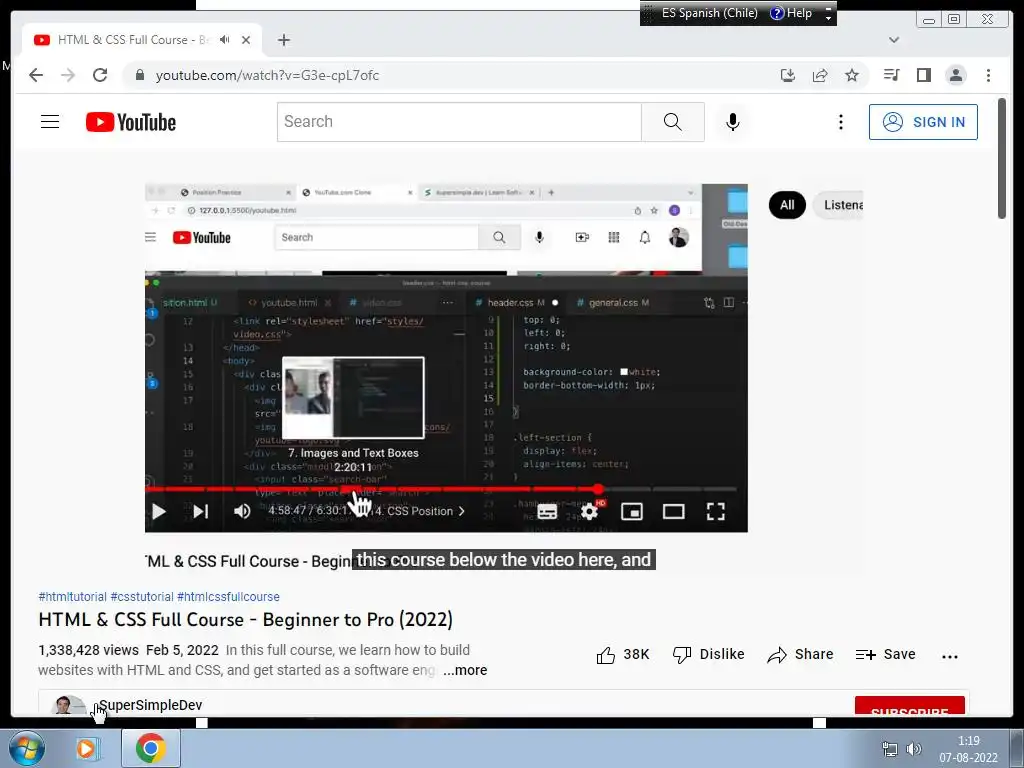Open the Windows Start menu
The width and height of the screenshot is (1024, 768).
[25, 748]
